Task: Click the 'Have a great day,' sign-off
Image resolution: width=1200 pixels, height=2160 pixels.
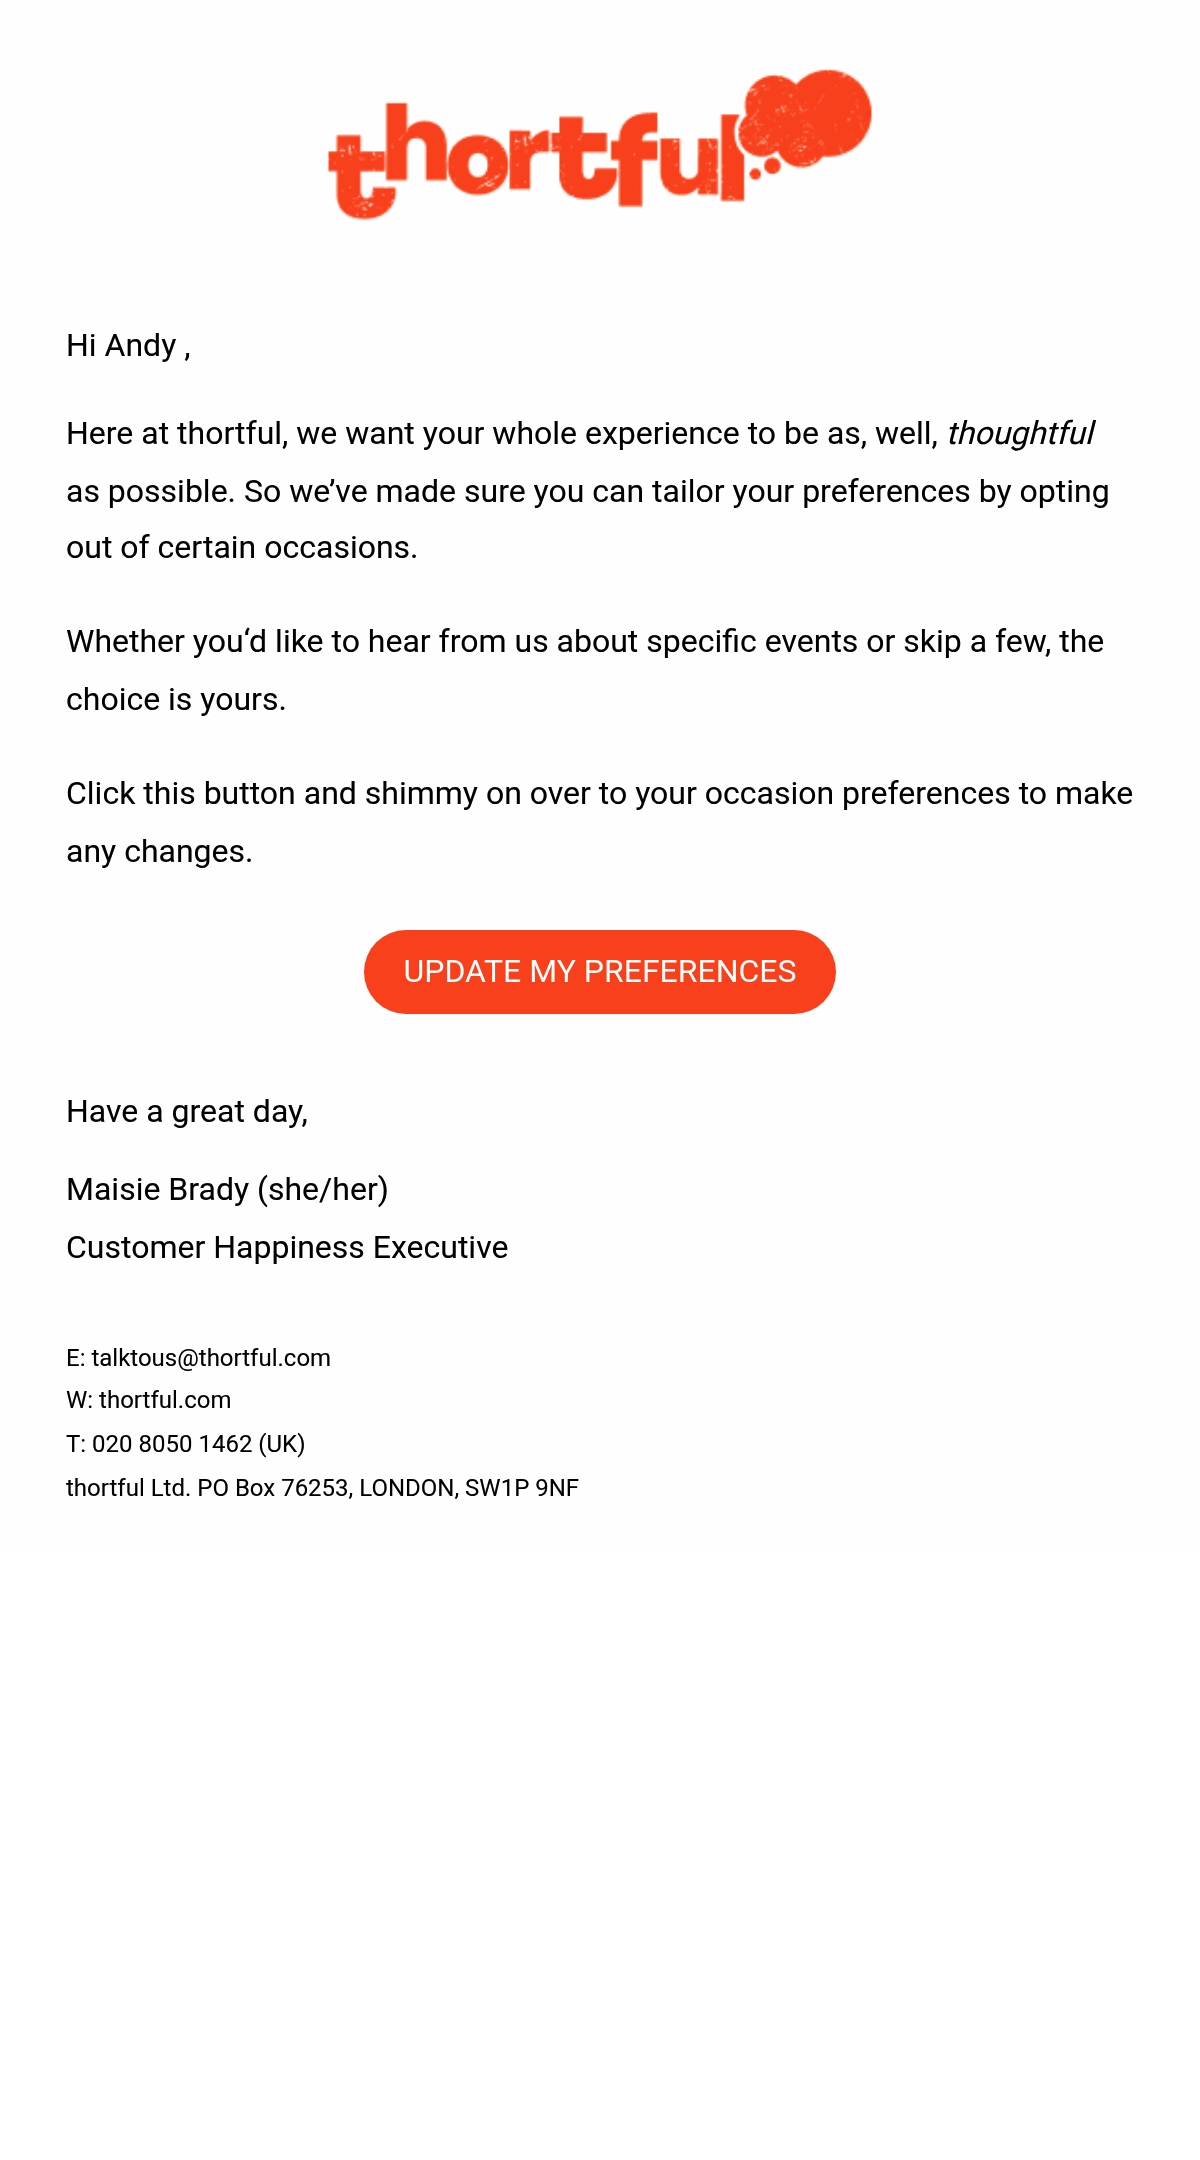Action: click(187, 1112)
